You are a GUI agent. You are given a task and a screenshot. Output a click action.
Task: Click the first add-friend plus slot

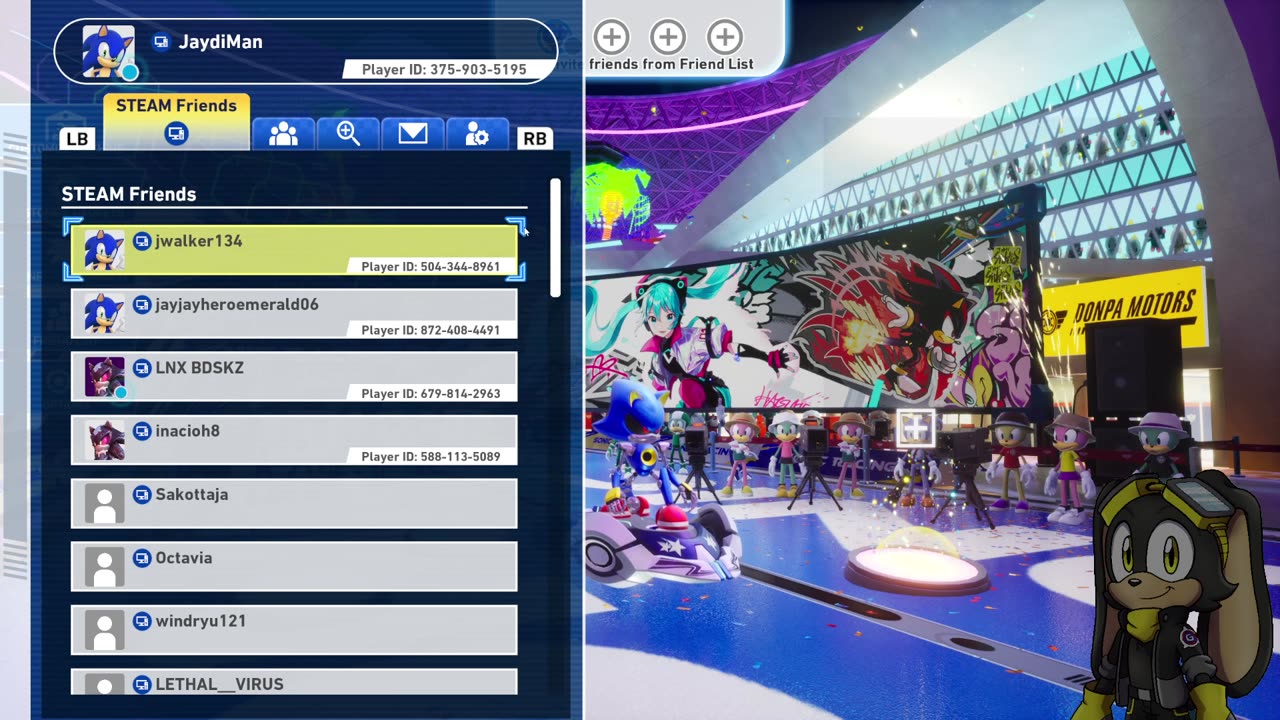(x=611, y=38)
